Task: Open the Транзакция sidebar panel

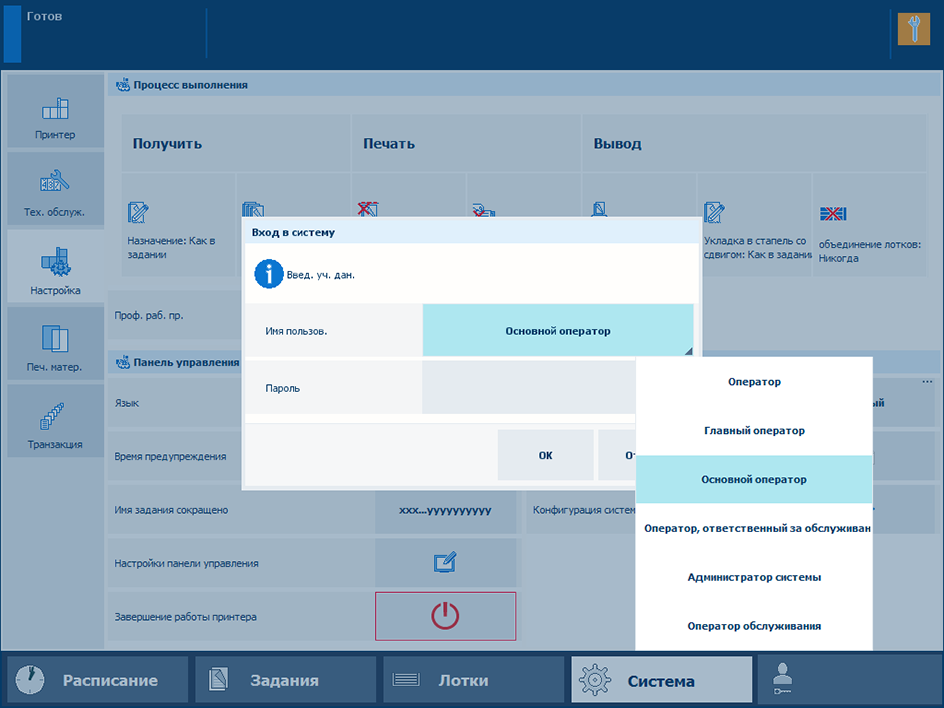Action: coord(56,422)
